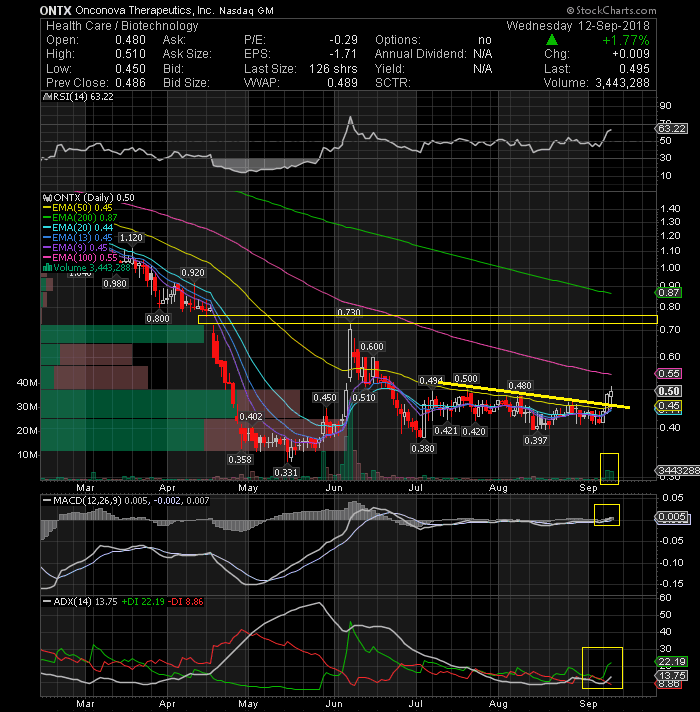The image size is (700, 712).
Task: Click the SCTR label
Action: coord(393,83)
